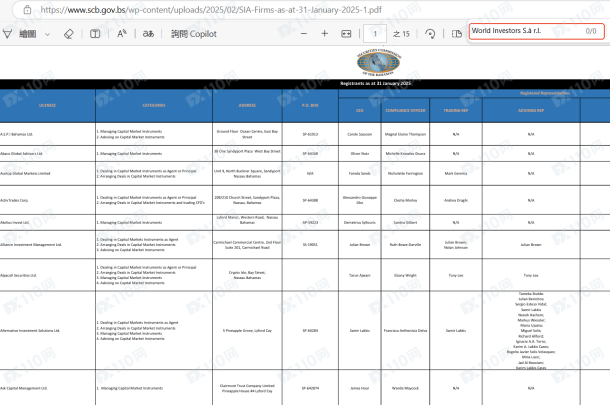Click the P.O. BOX column header
The image size is (610, 405).
pyautogui.click(x=310, y=105)
